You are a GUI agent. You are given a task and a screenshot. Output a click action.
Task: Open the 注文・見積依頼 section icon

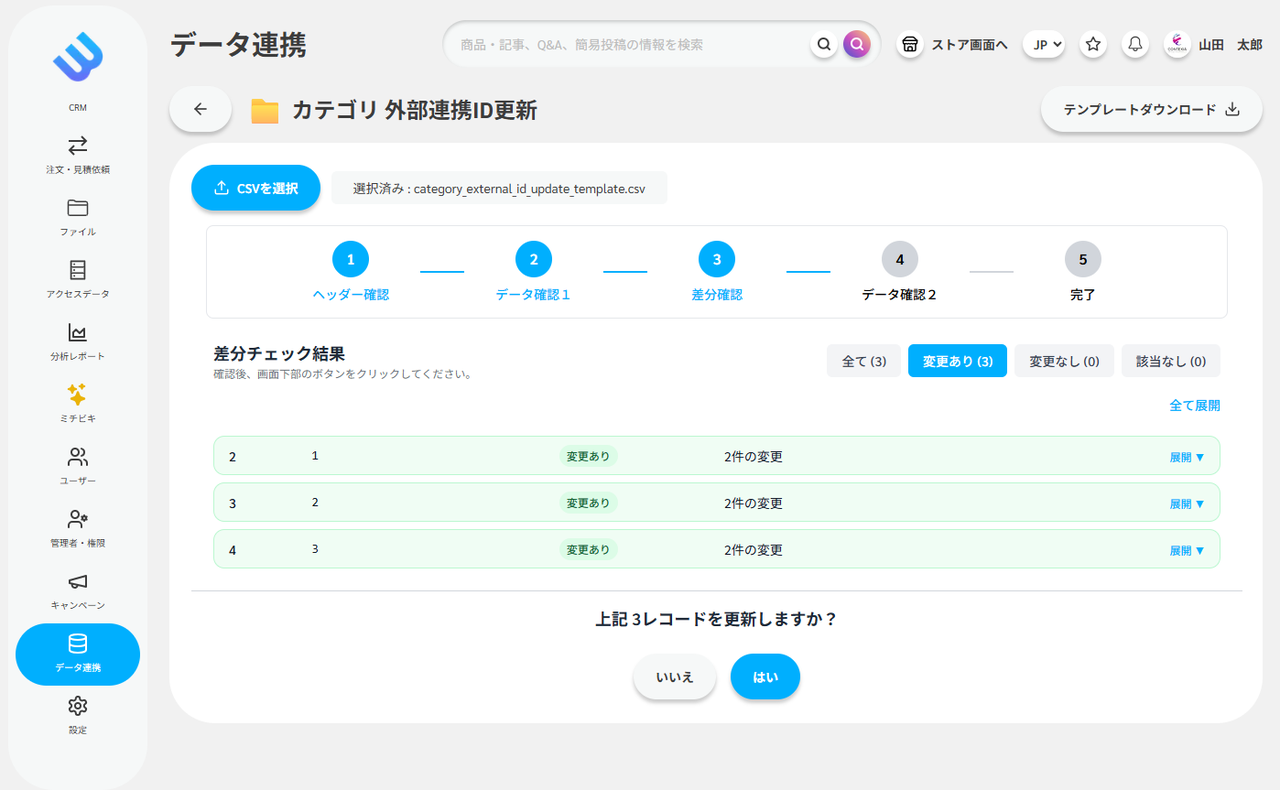(77, 146)
